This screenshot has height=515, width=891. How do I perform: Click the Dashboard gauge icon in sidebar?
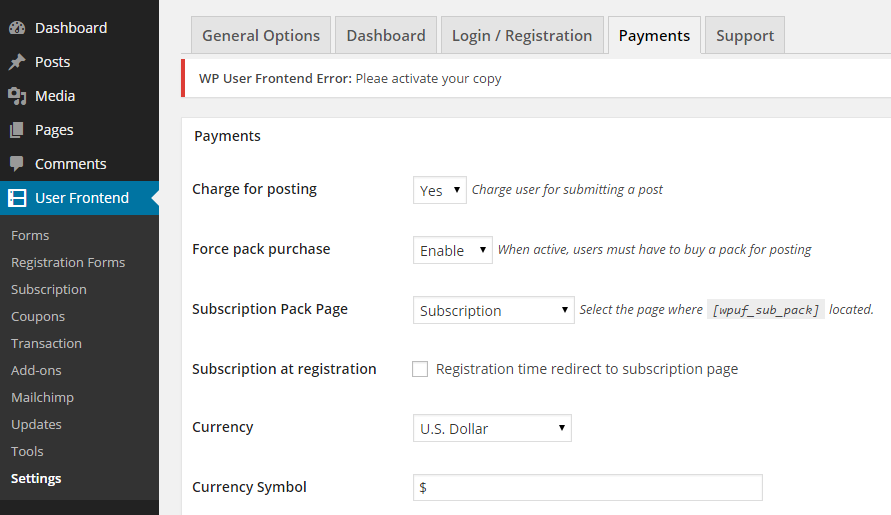click(x=17, y=28)
